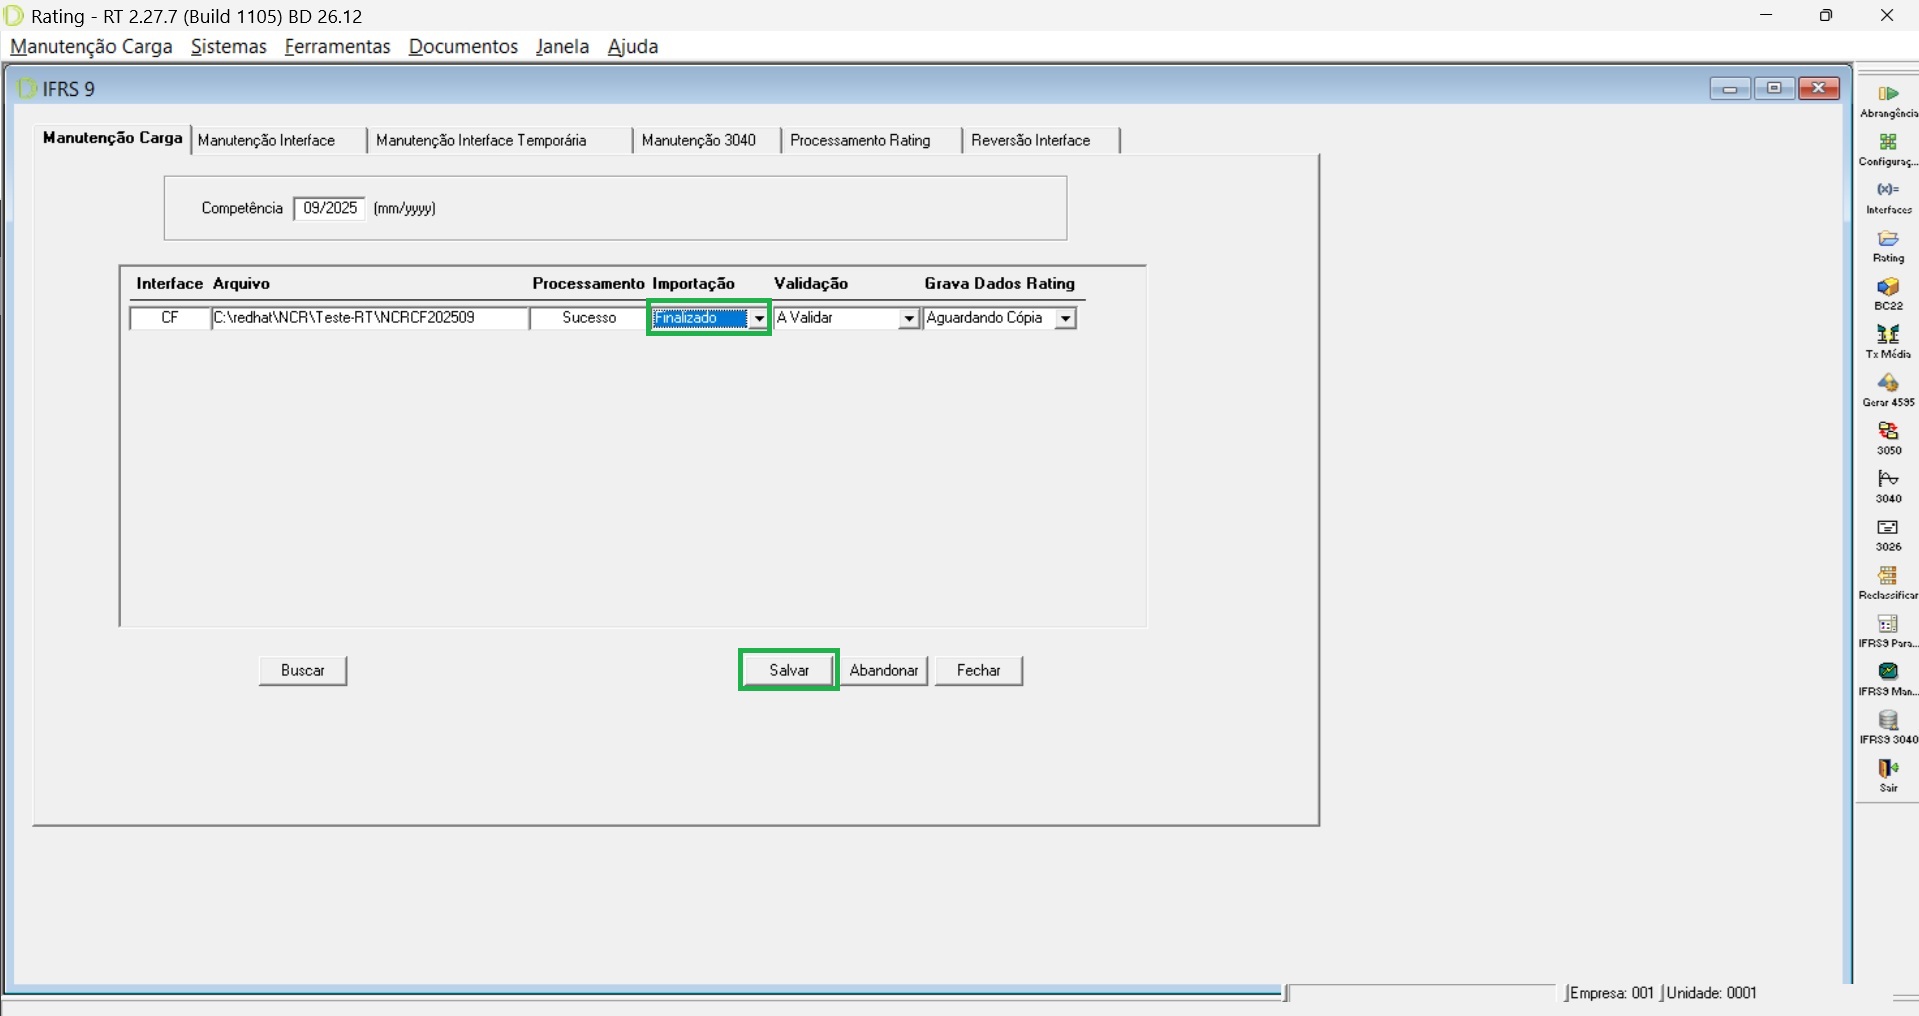Click the Abandonar button
This screenshot has width=1919, height=1016.
tap(884, 670)
